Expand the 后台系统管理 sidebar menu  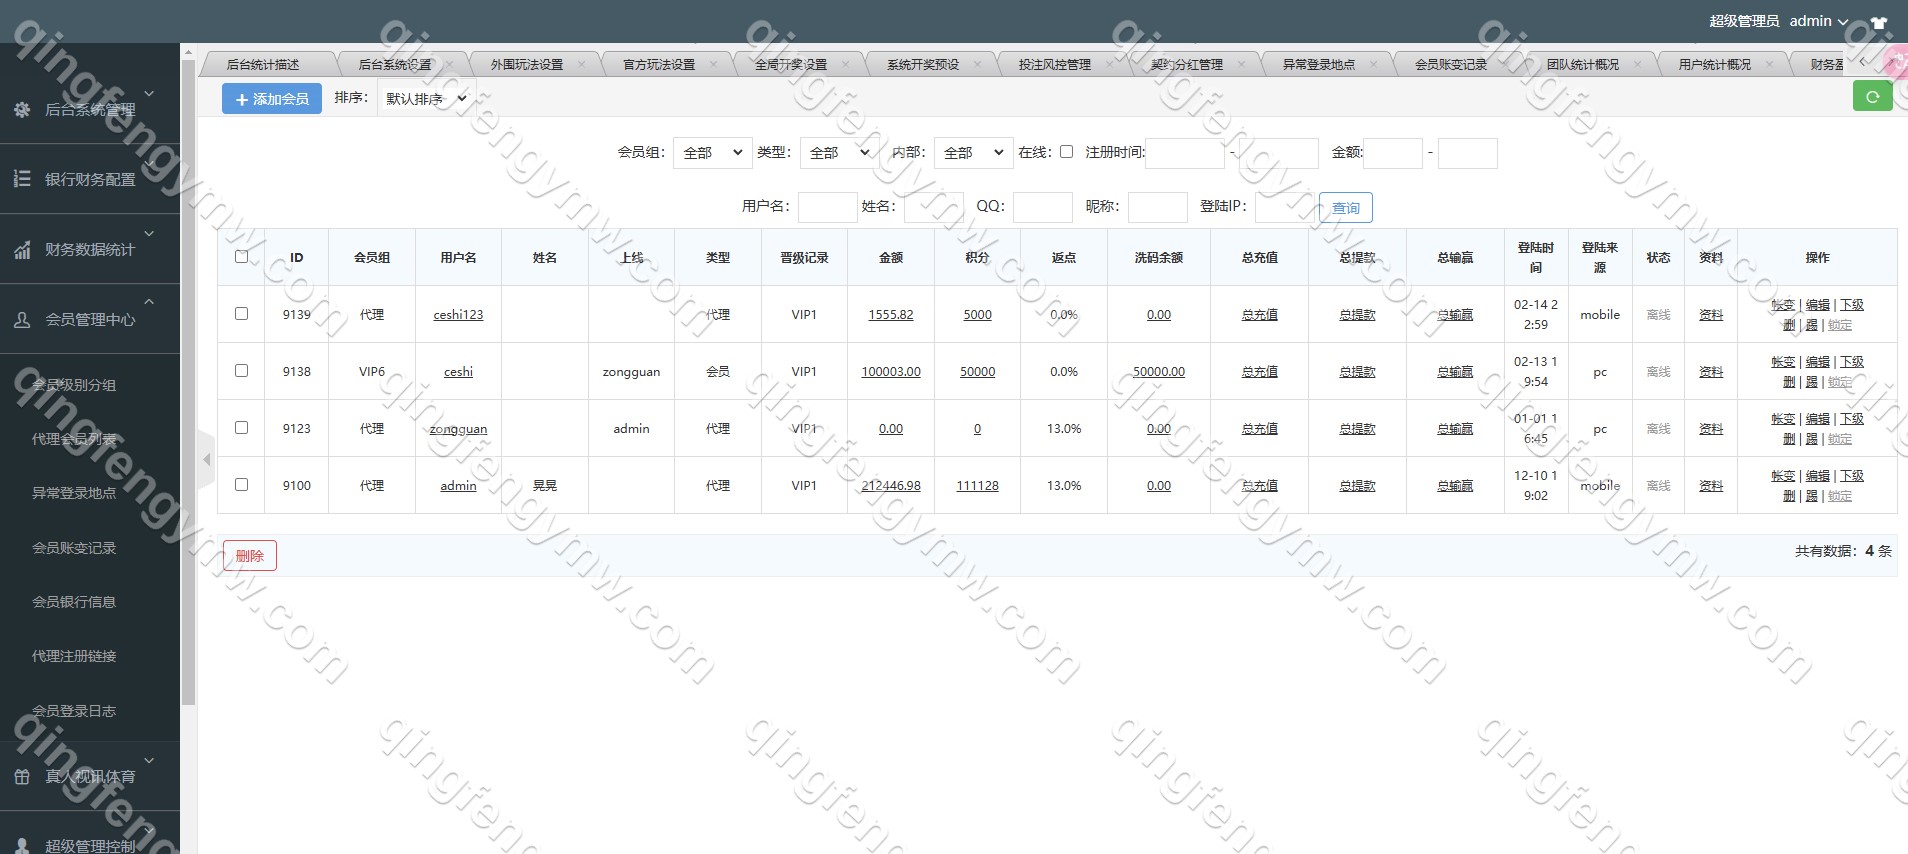coord(90,109)
